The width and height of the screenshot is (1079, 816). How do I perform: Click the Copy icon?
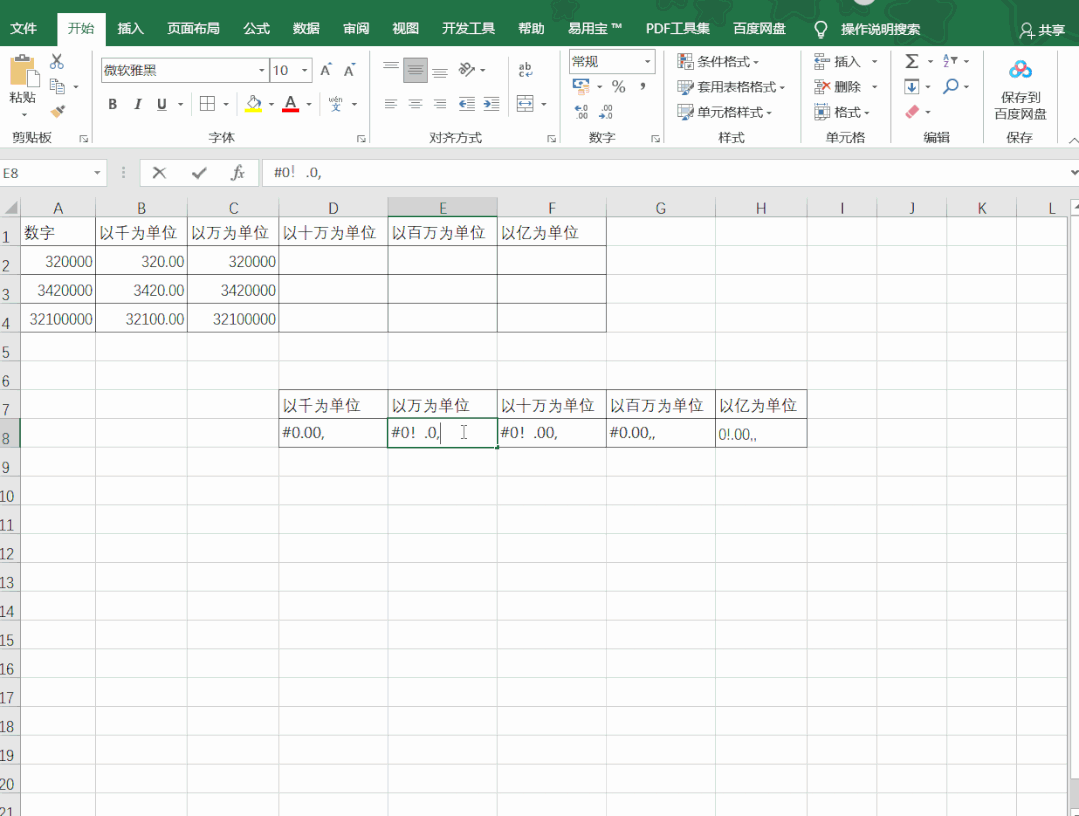click(58, 87)
